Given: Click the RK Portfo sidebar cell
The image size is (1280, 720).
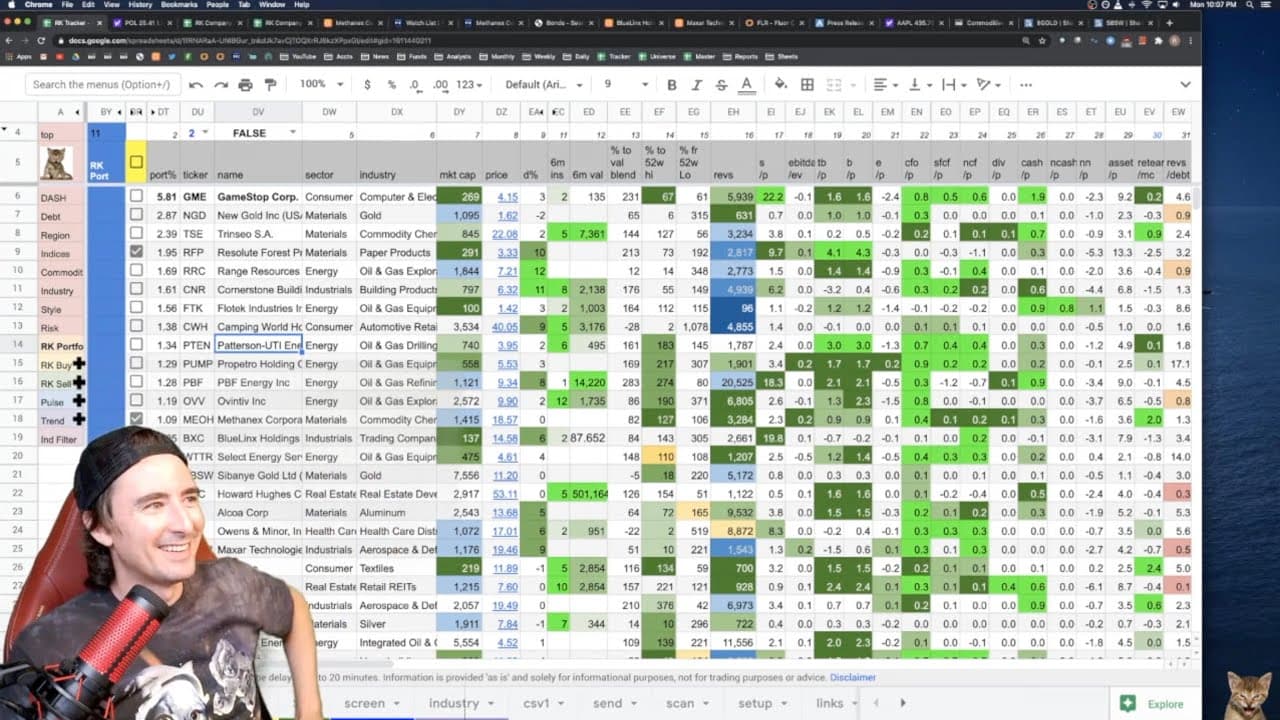Looking at the screenshot, I should click(62, 346).
